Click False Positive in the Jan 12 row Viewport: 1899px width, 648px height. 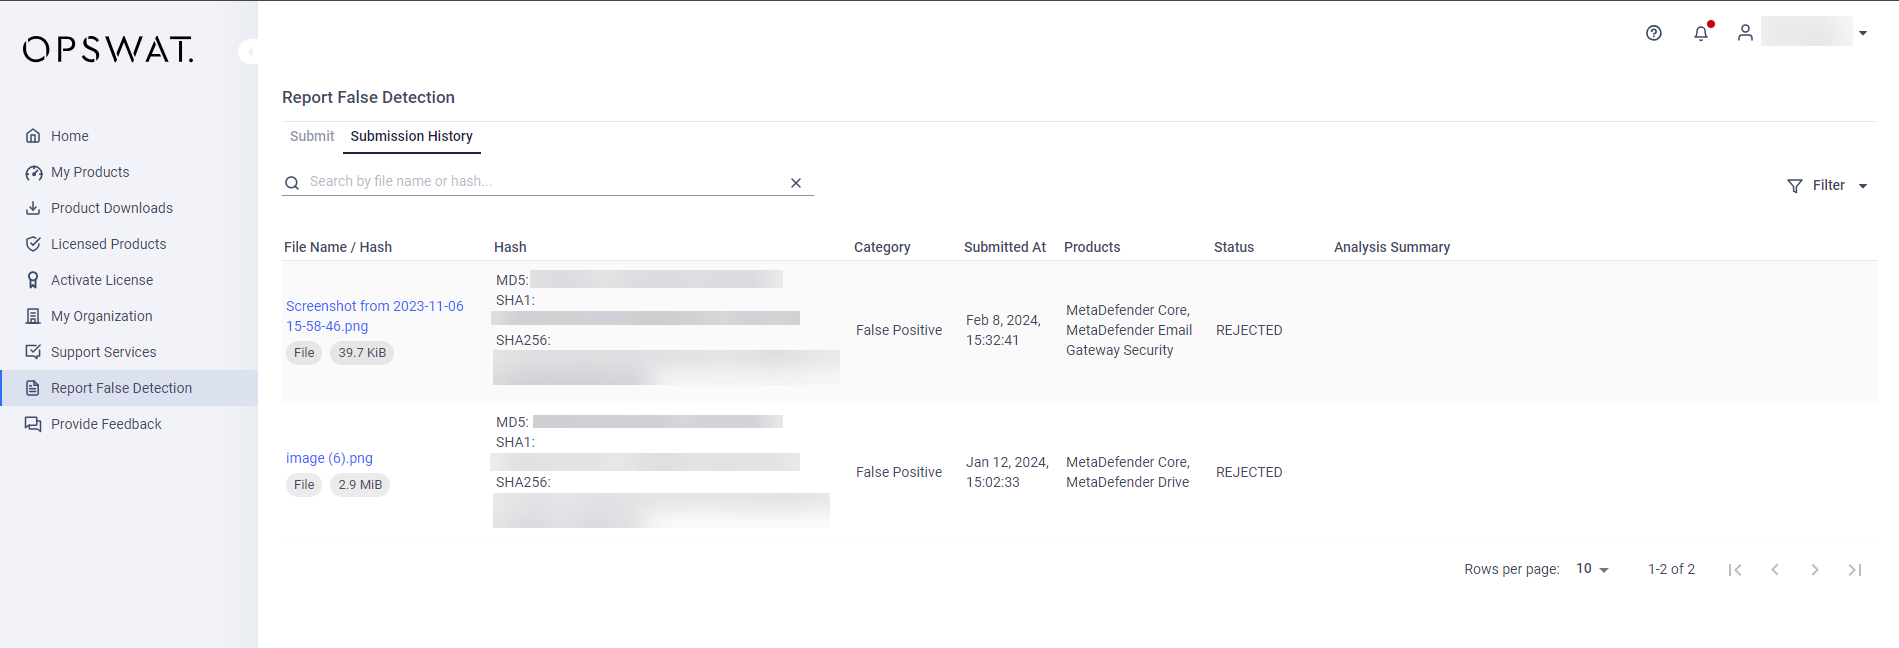point(899,472)
